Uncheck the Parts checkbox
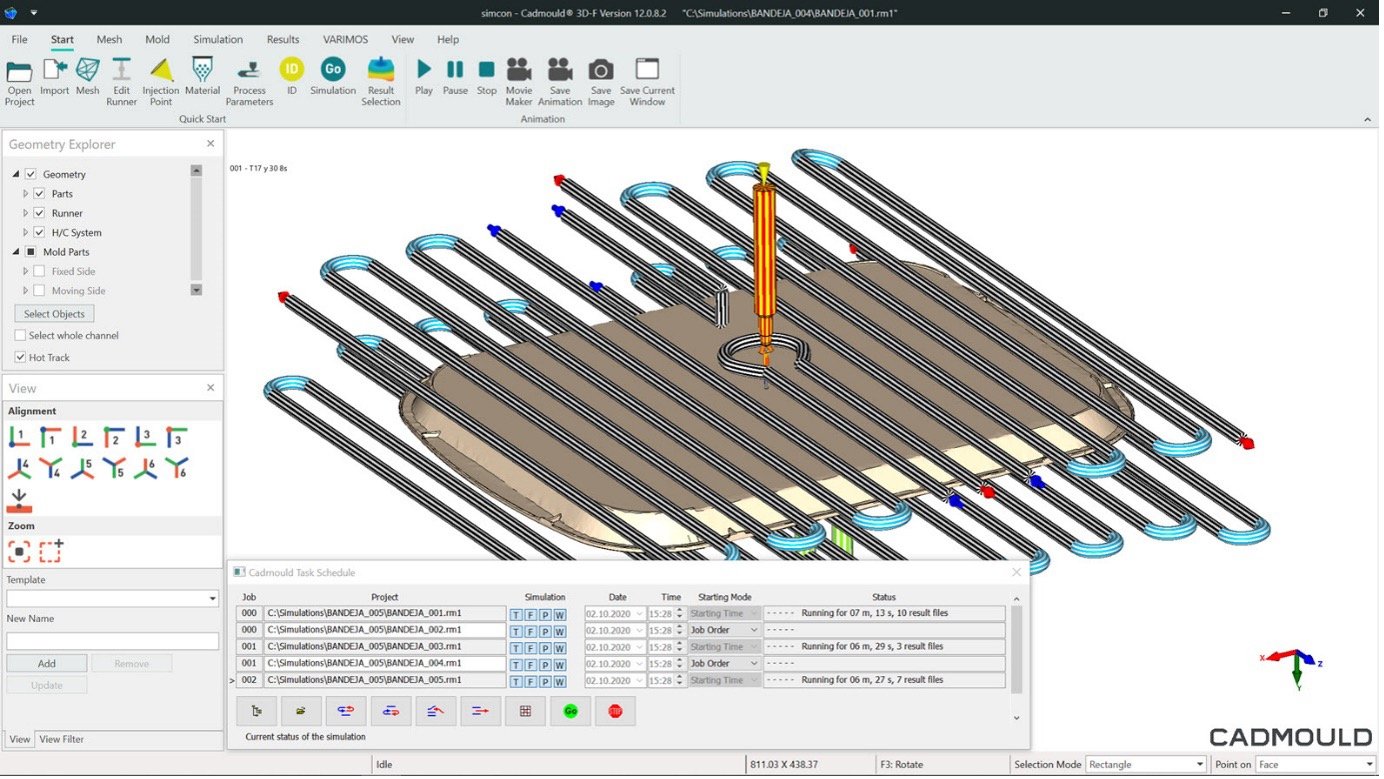Viewport: 1384px width, 779px height. pyautogui.click(x=40, y=194)
